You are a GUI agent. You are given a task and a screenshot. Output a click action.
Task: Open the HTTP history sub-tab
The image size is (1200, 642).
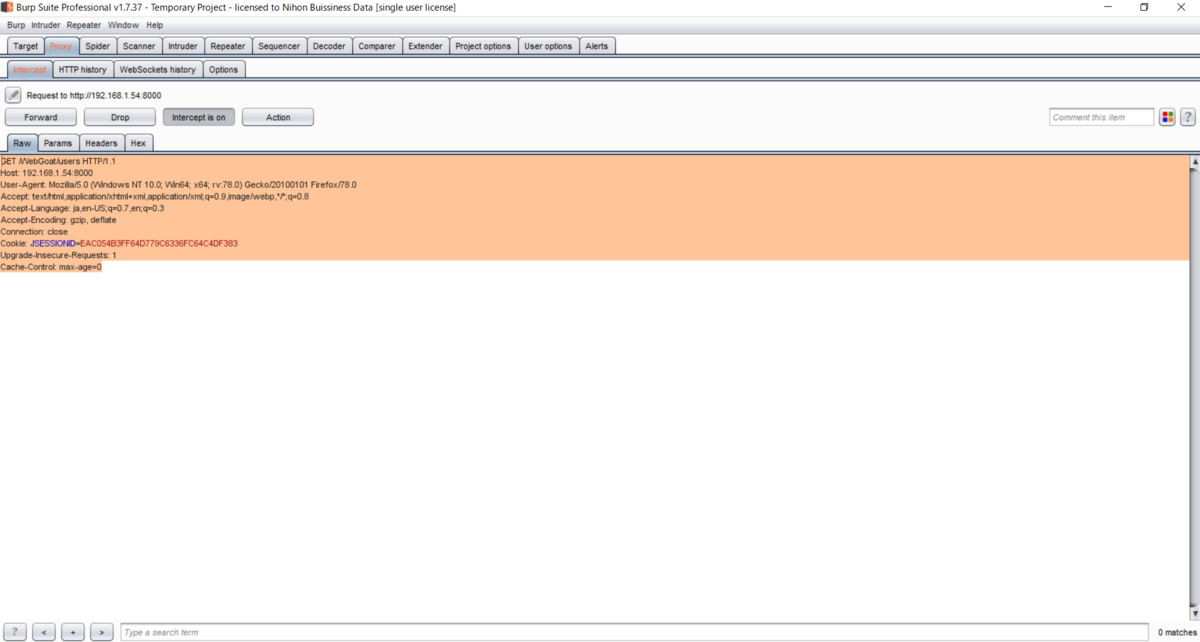coord(82,70)
